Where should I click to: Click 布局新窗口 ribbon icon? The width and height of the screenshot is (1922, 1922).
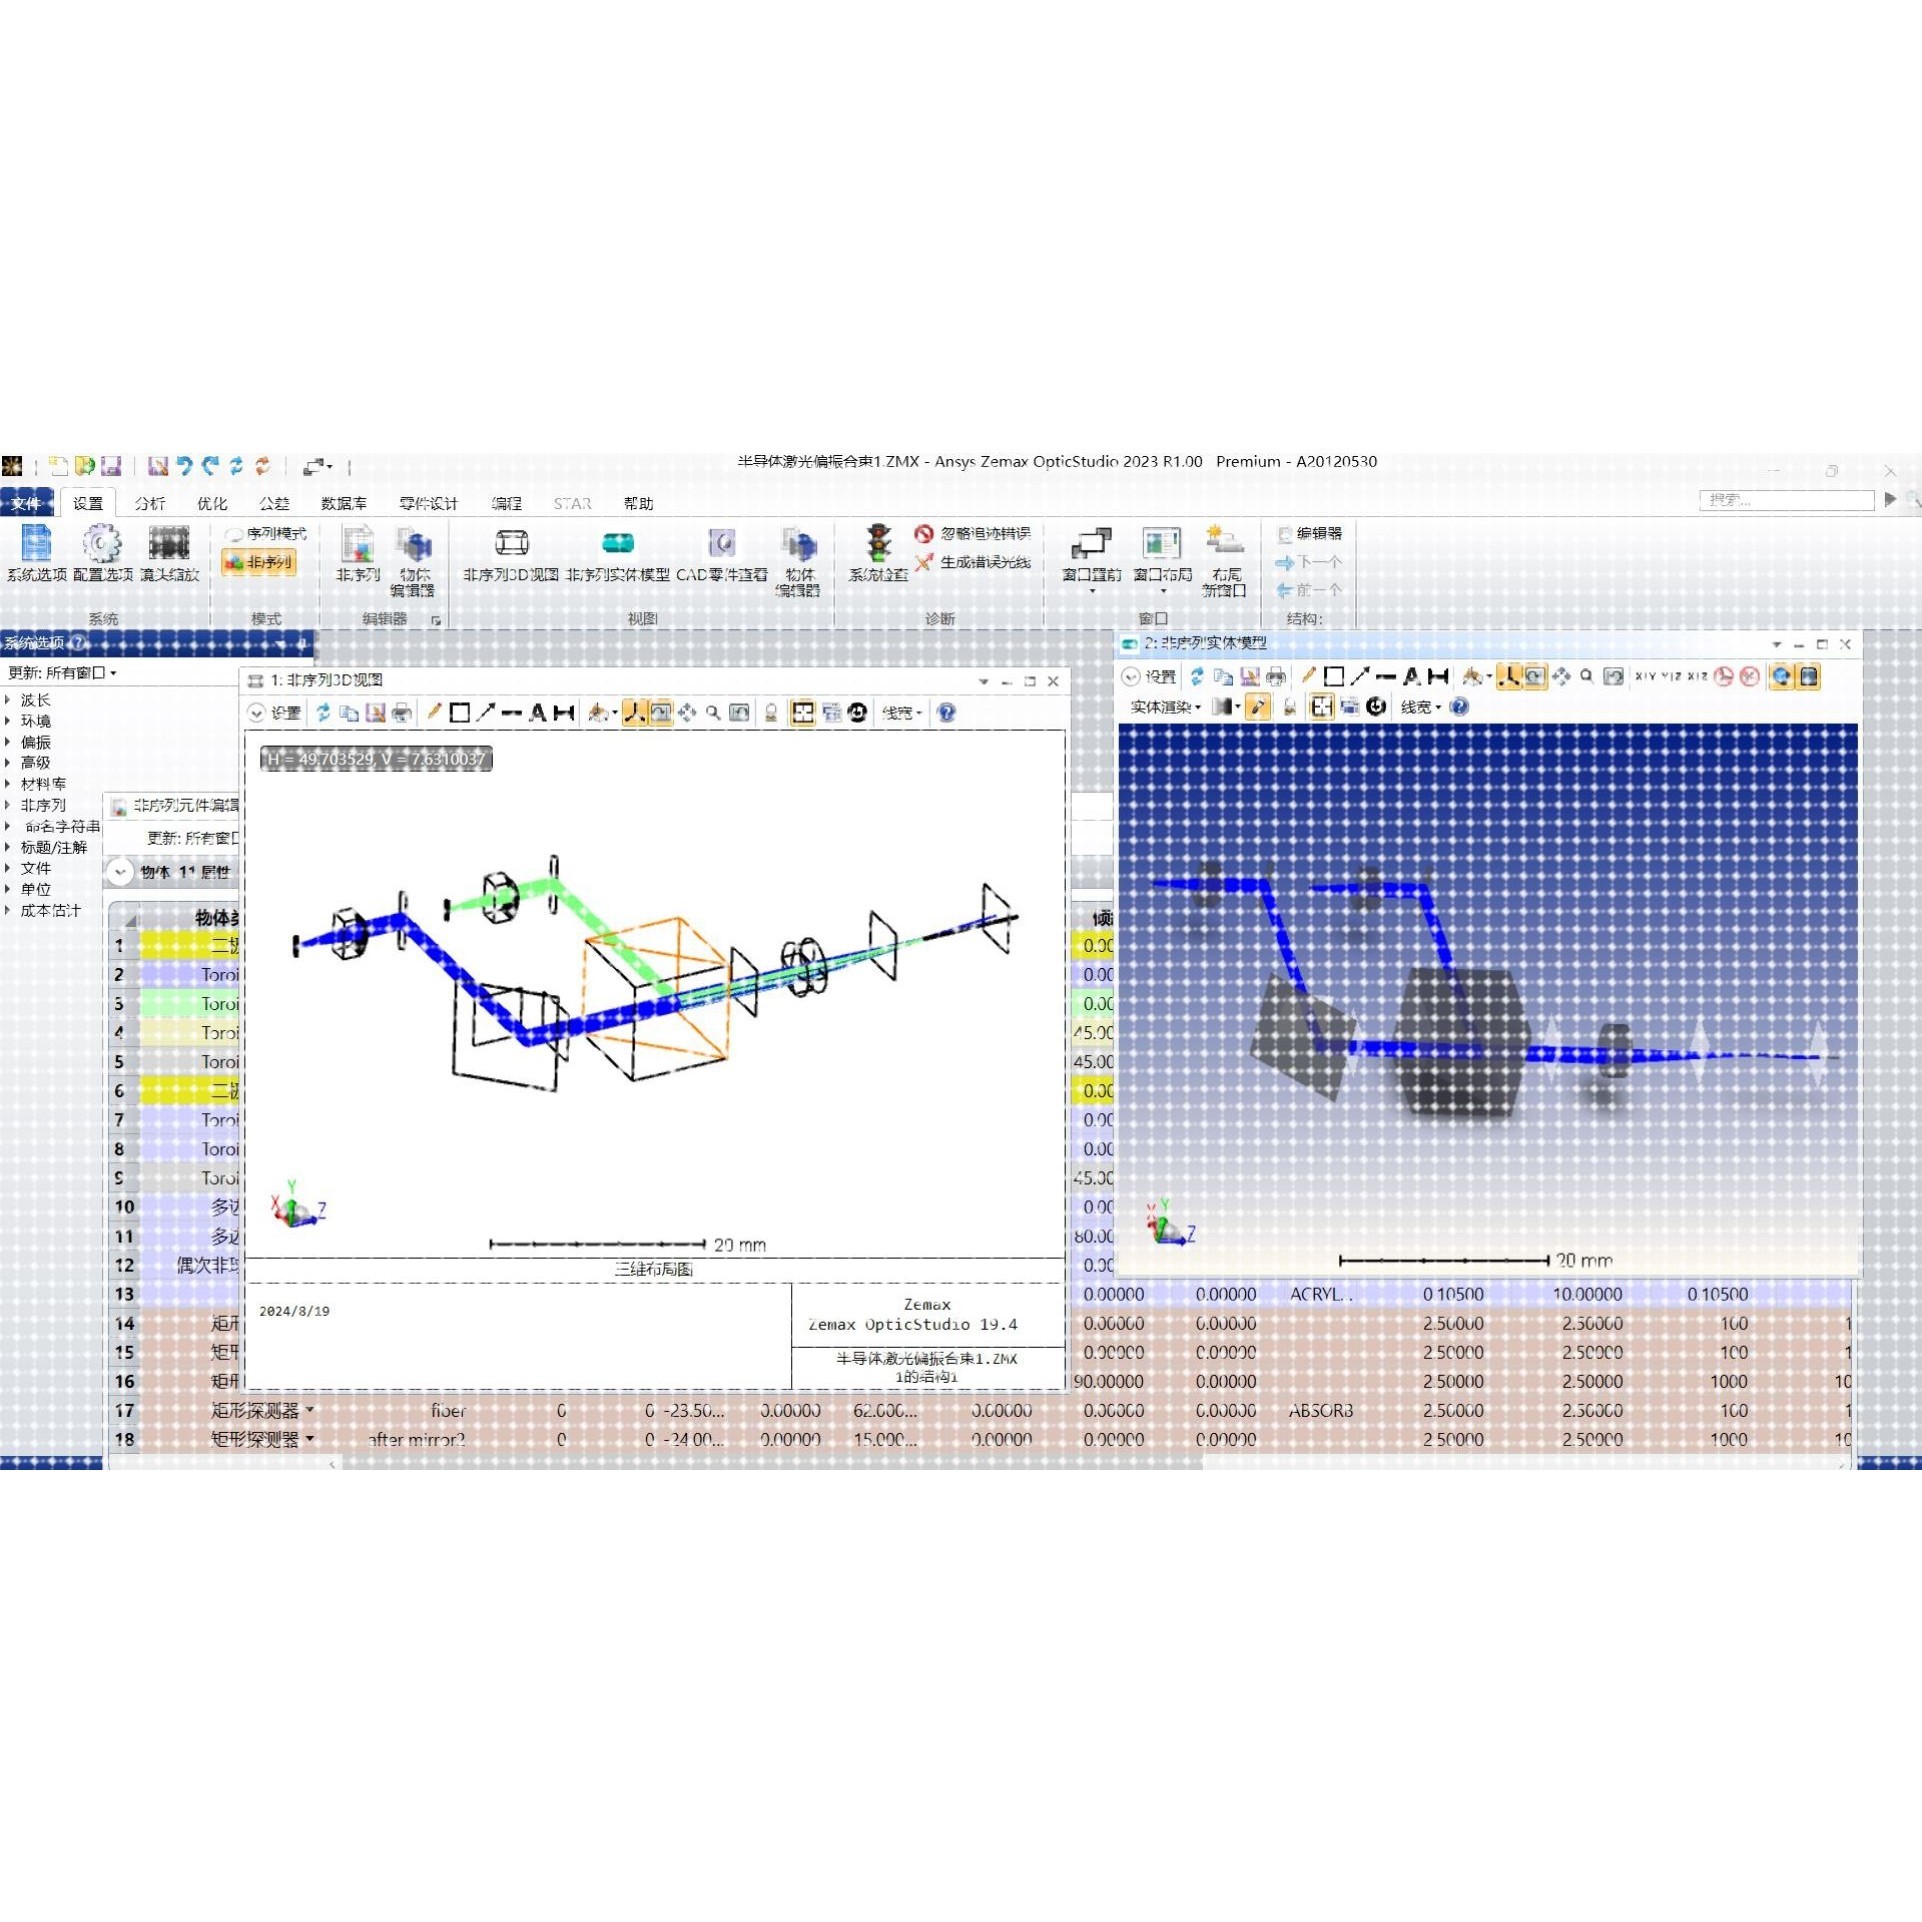point(1224,561)
